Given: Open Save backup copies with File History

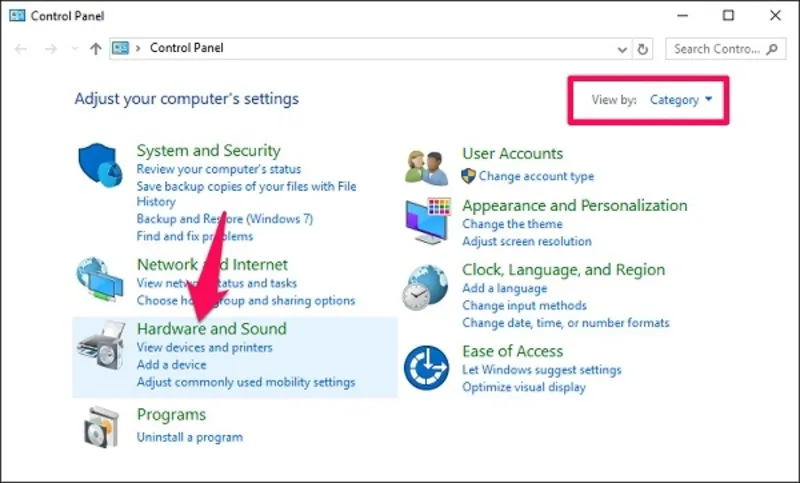Looking at the screenshot, I should pos(246,194).
